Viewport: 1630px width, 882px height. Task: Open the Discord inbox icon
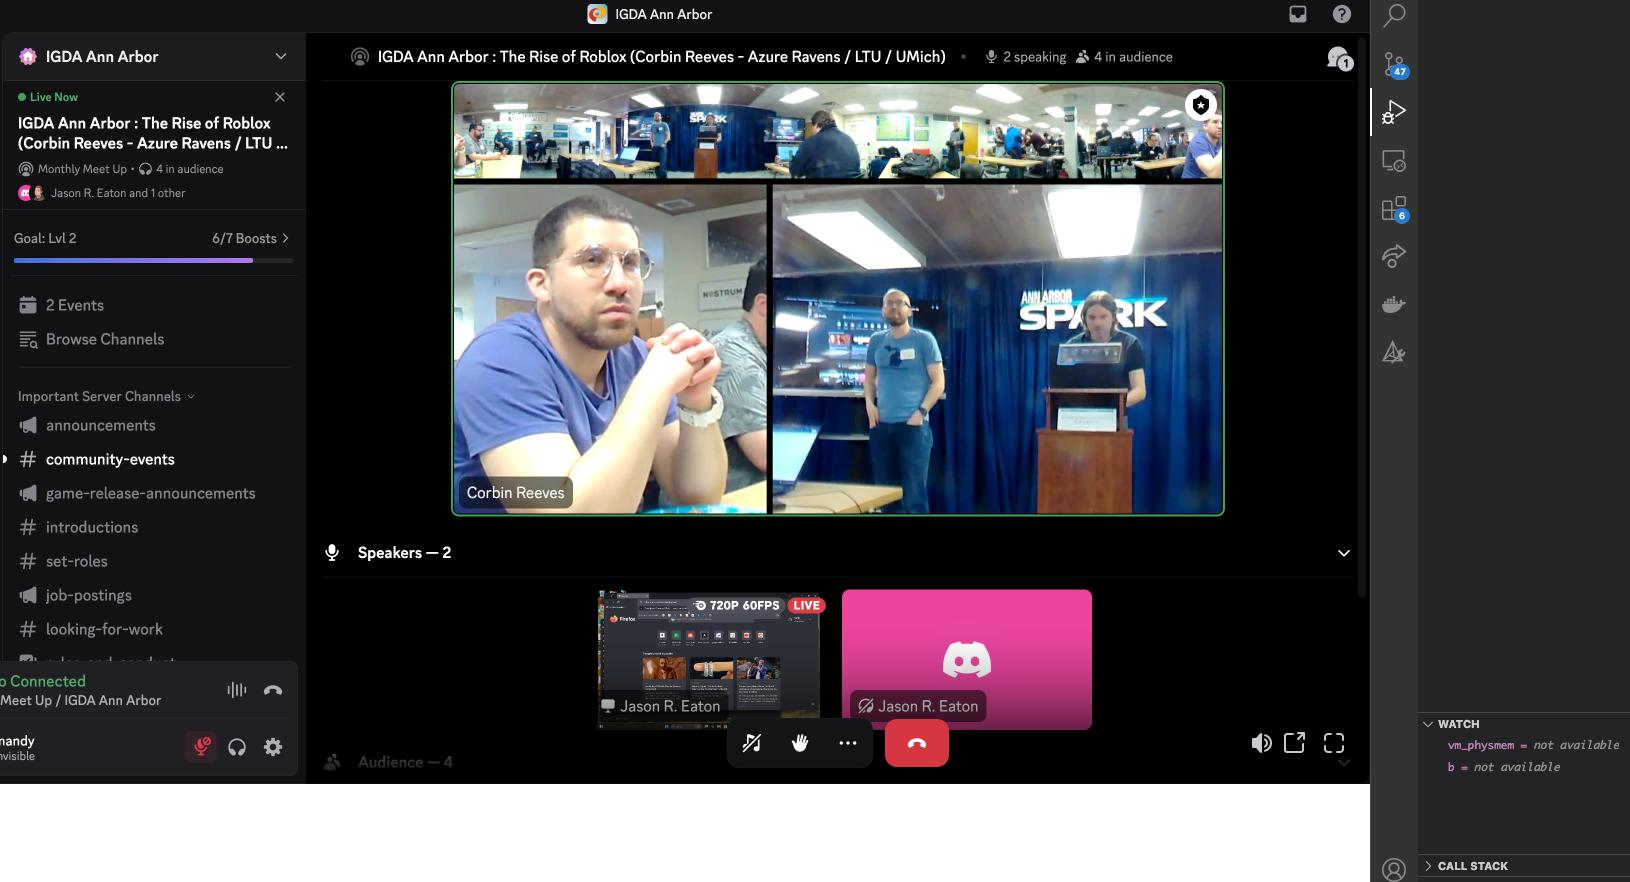pyautogui.click(x=1298, y=14)
